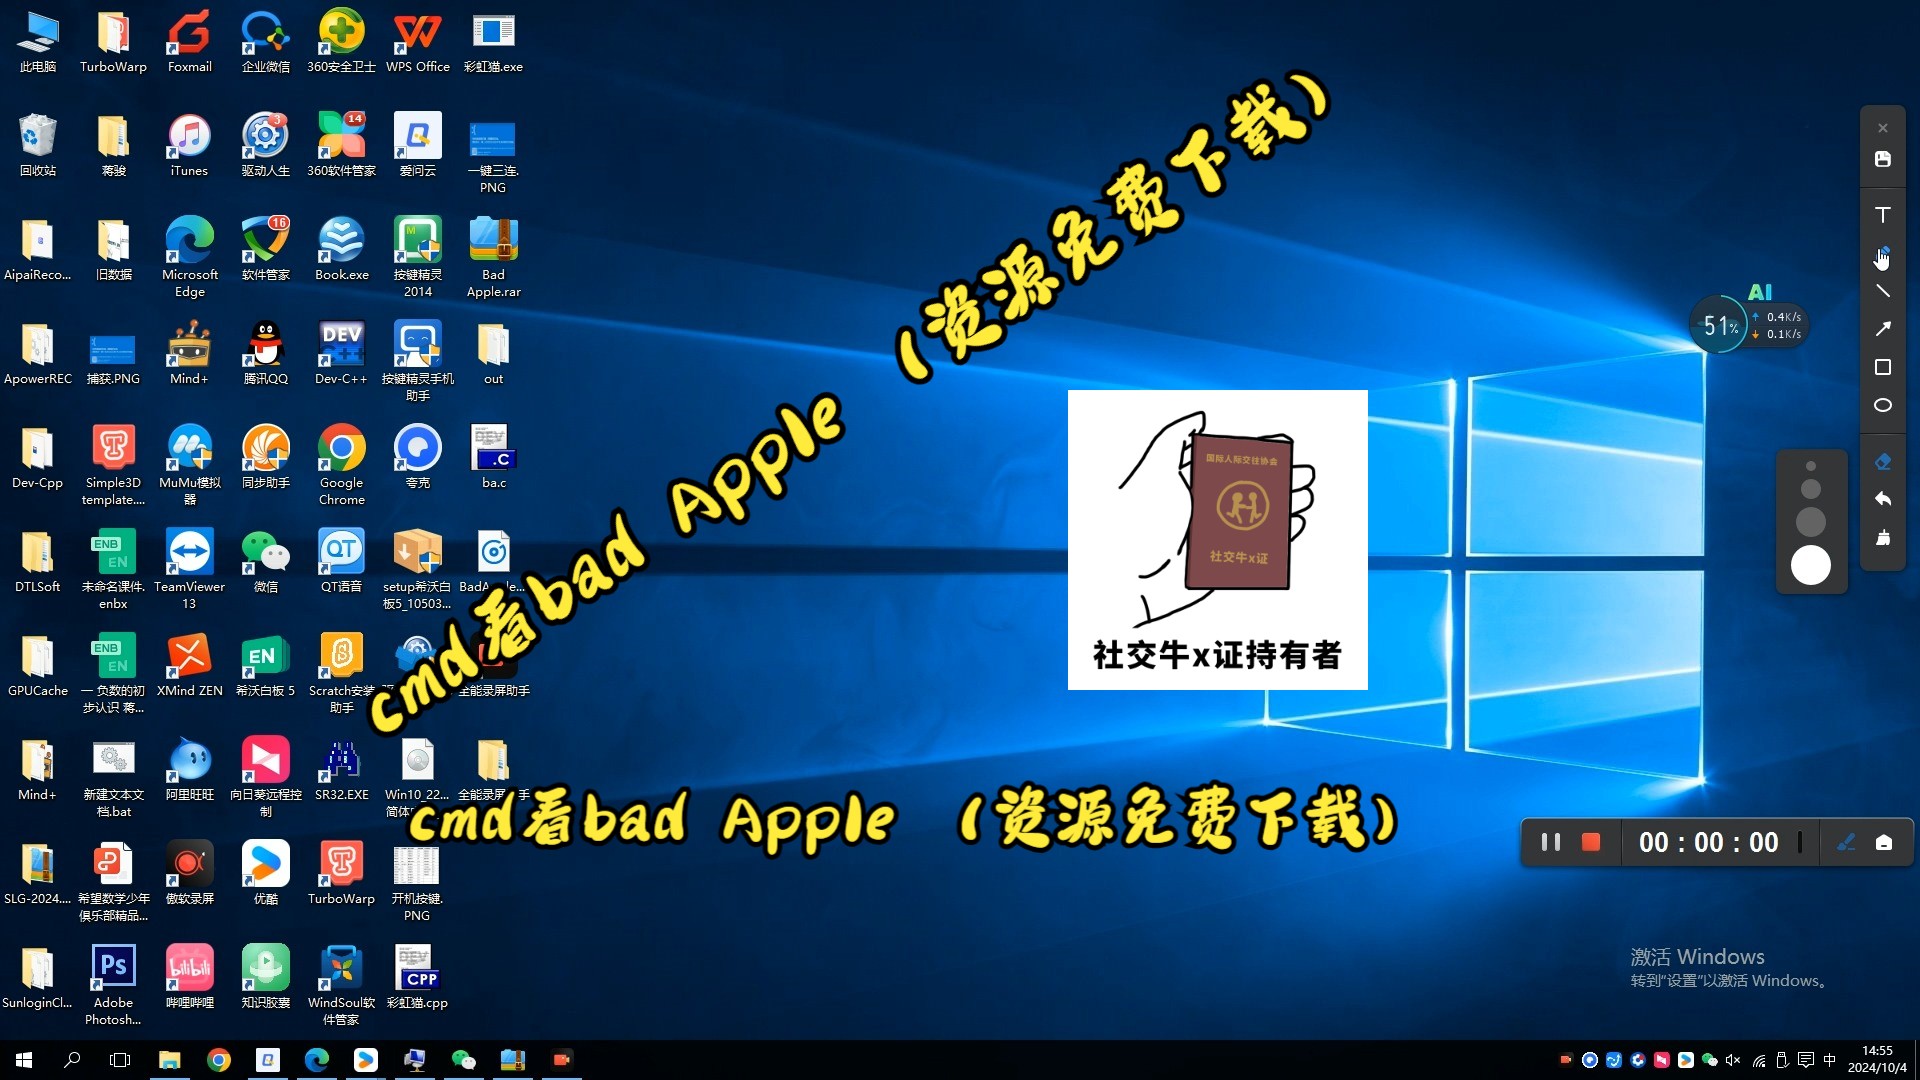This screenshot has height=1080, width=1920.
Task: Open taskbar search magnifier
Action: [72, 1060]
